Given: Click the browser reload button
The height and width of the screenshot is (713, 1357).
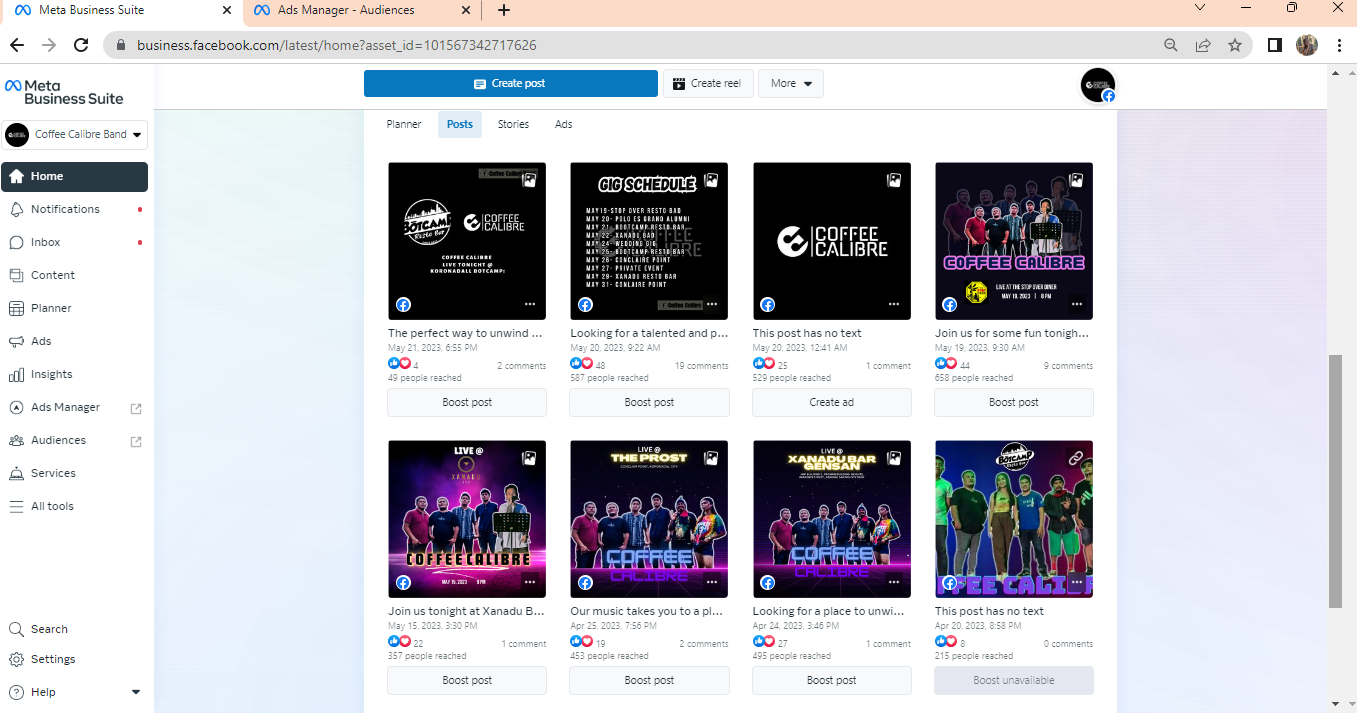Looking at the screenshot, I should point(81,45).
